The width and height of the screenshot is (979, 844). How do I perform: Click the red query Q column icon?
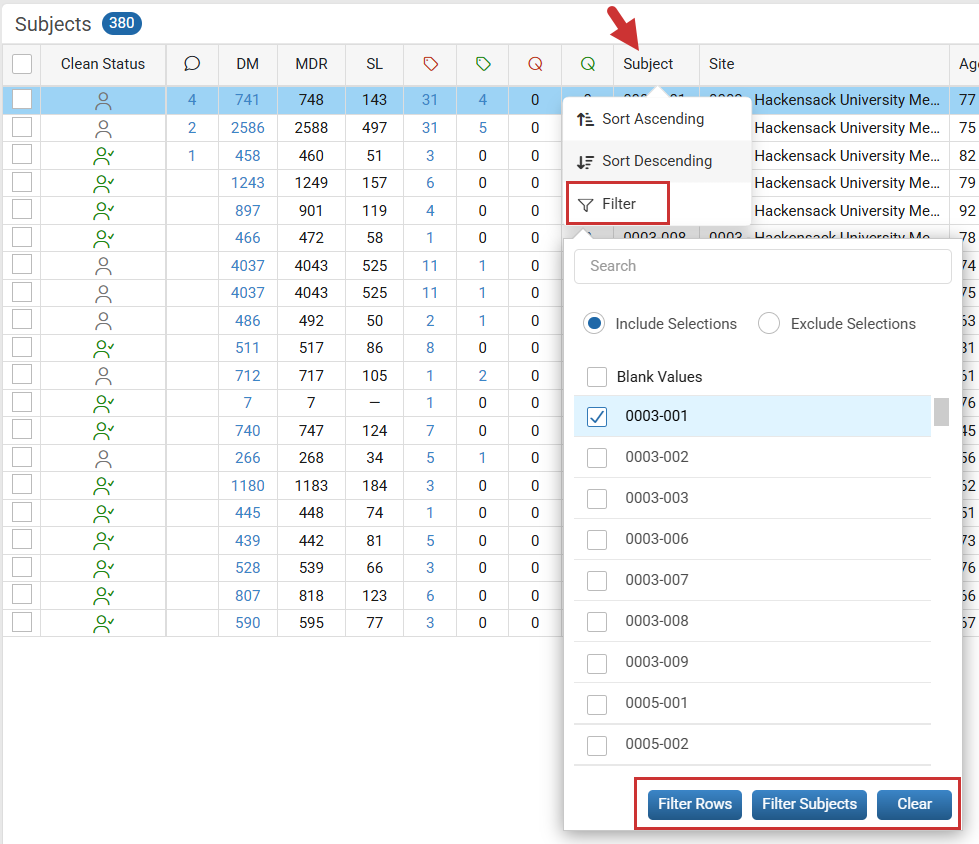click(535, 64)
